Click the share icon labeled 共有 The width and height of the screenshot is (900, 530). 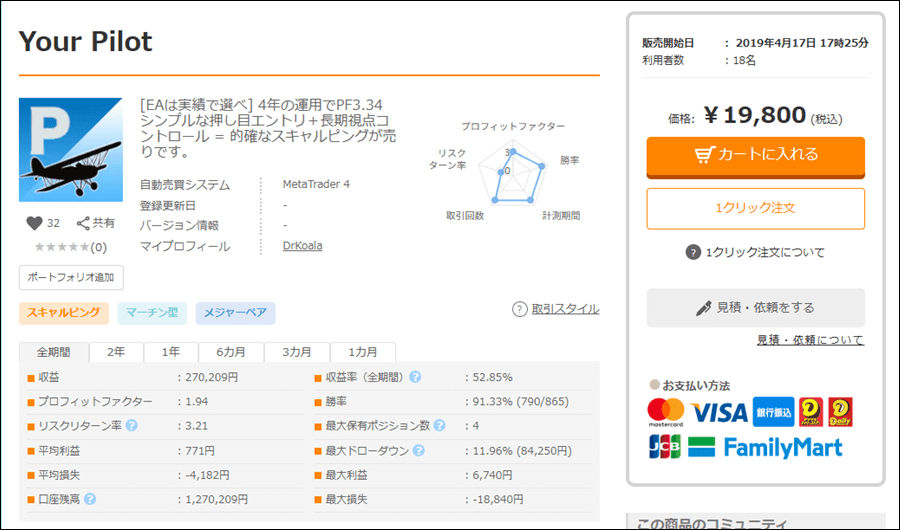pyautogui.click(x=84, y=223)
